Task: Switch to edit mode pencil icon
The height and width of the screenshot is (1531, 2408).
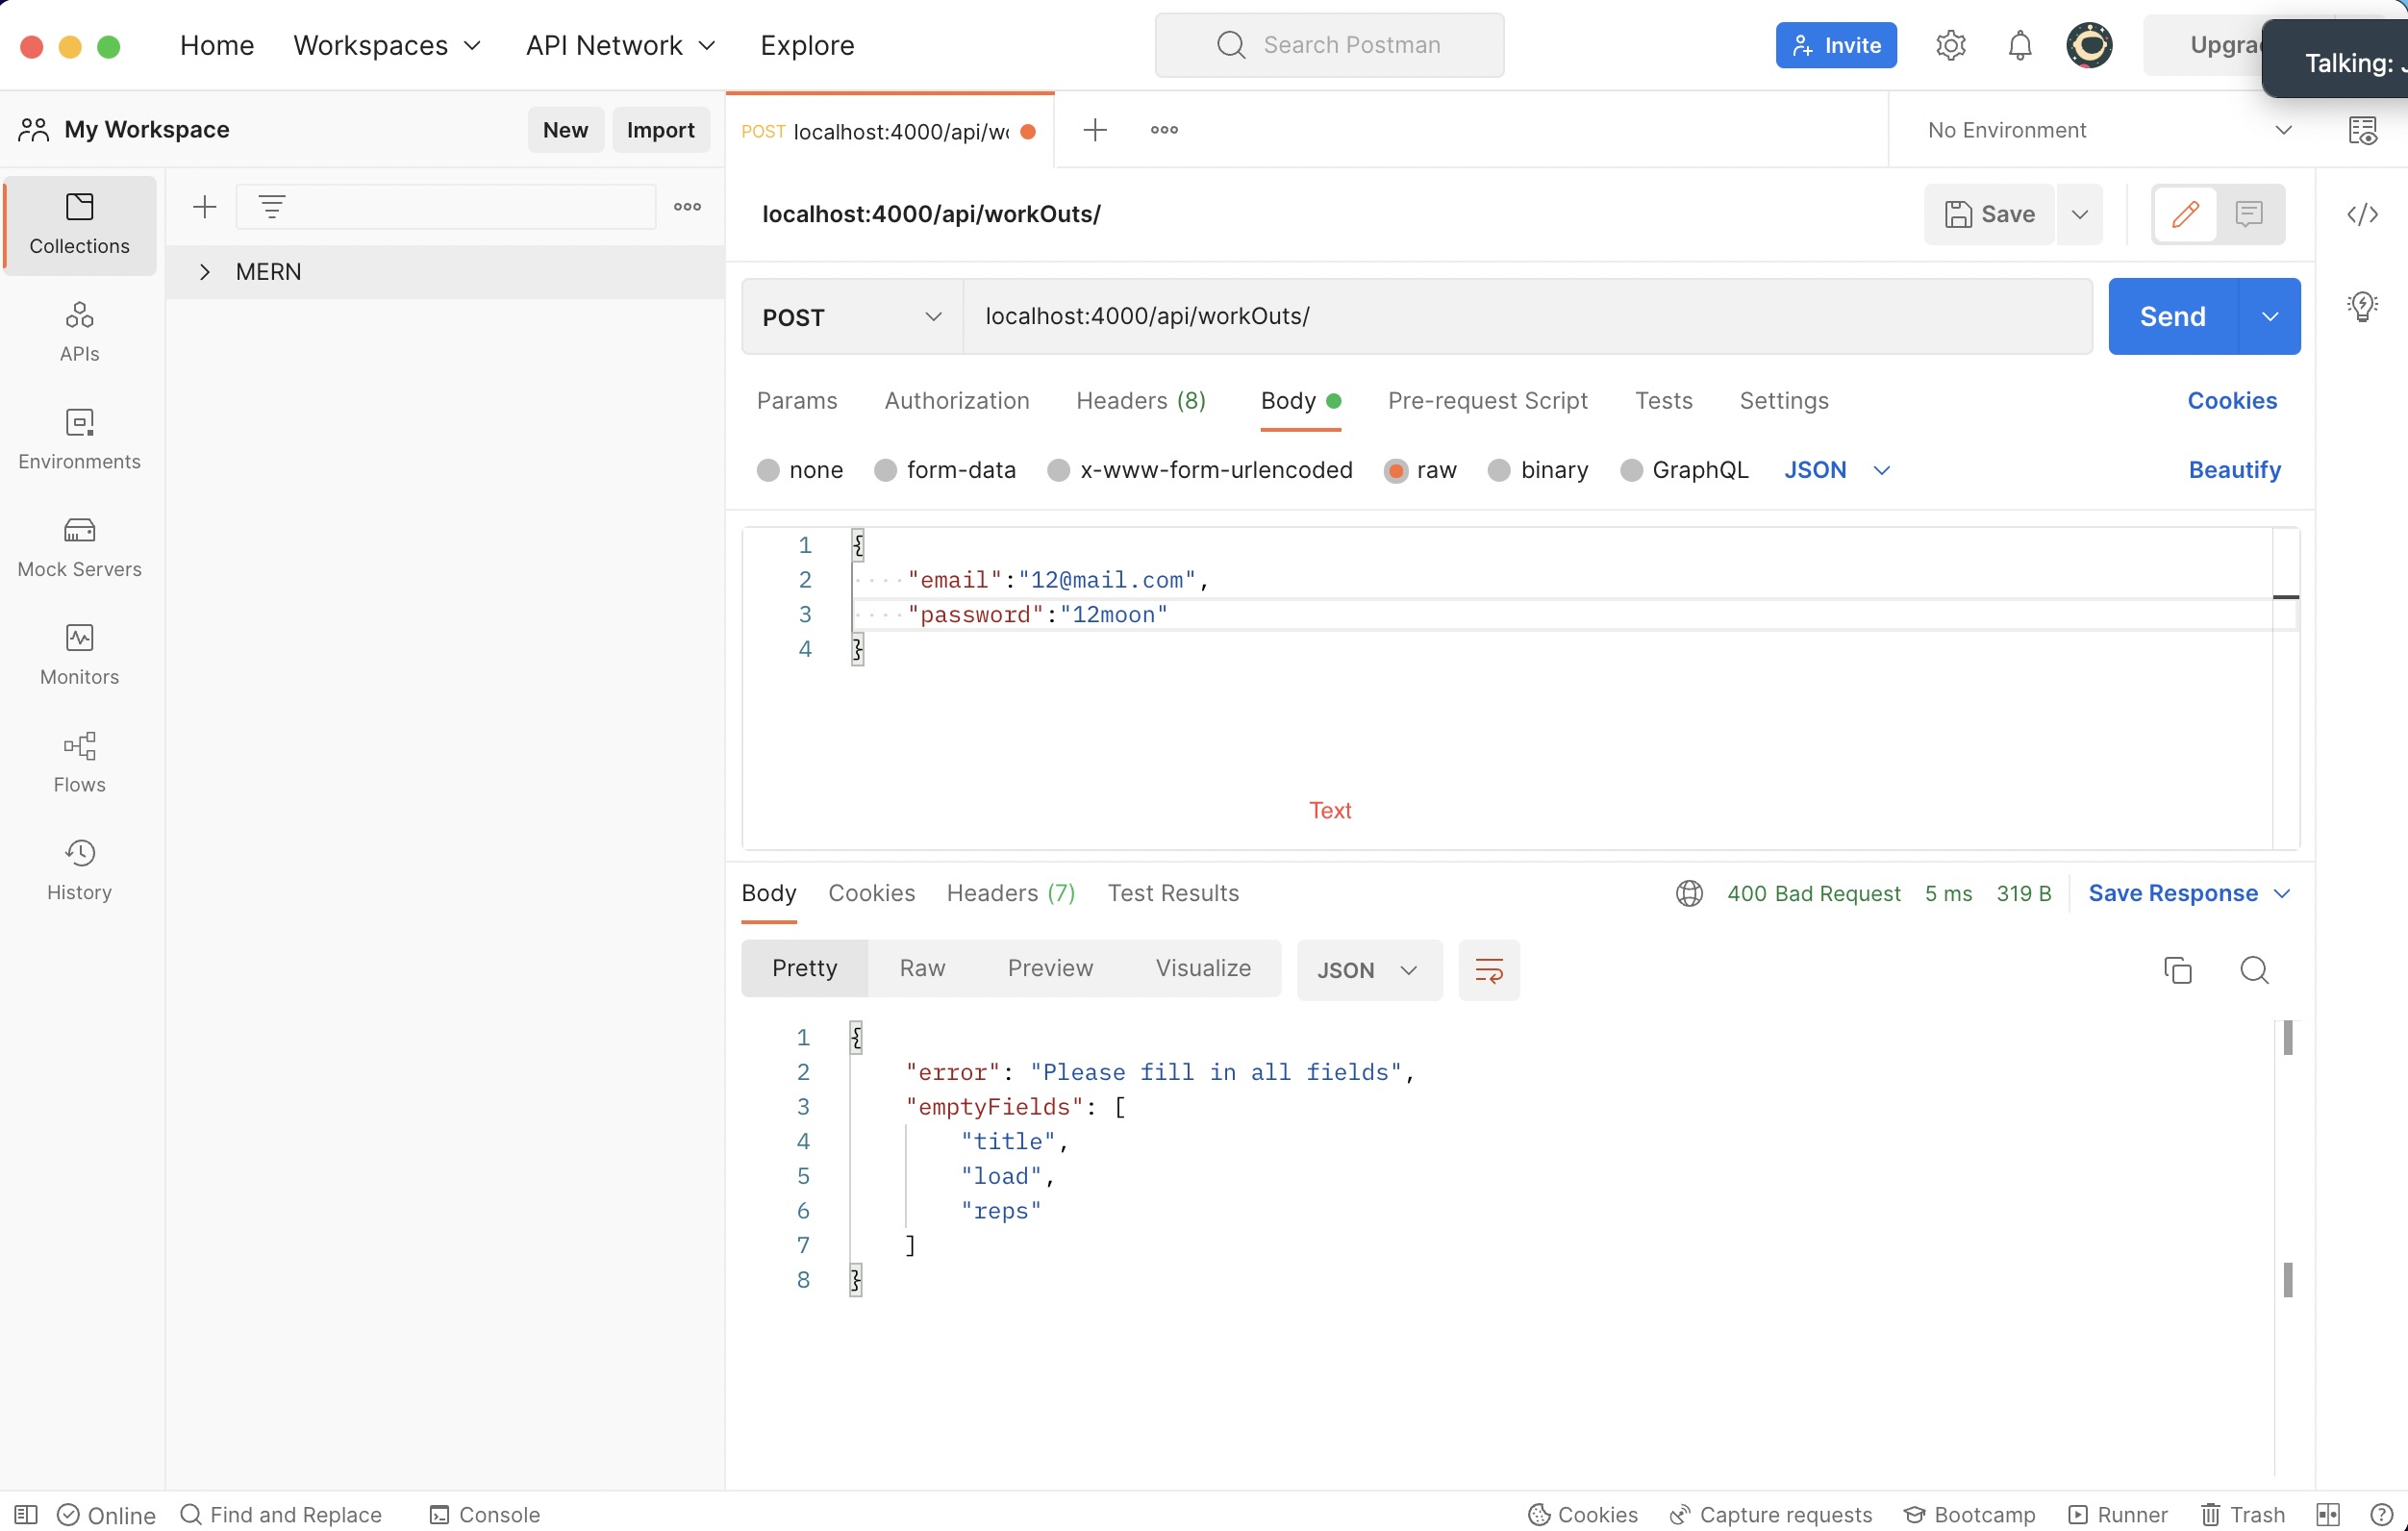Action: coord(2185,214)
